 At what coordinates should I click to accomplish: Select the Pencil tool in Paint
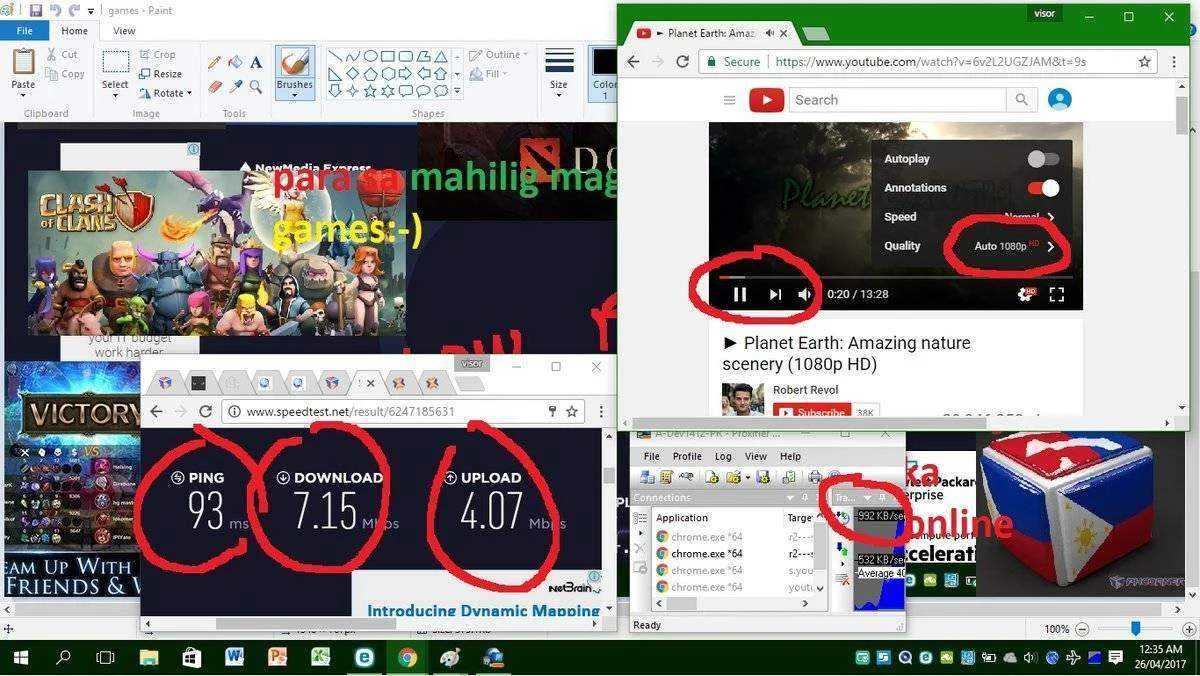click(215, 62)
